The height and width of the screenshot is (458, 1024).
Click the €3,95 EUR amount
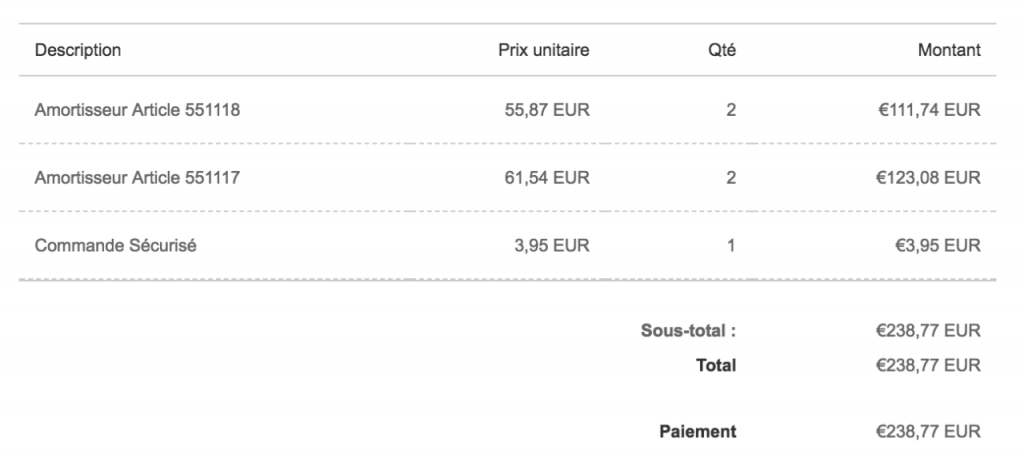[x=938, y=246]
